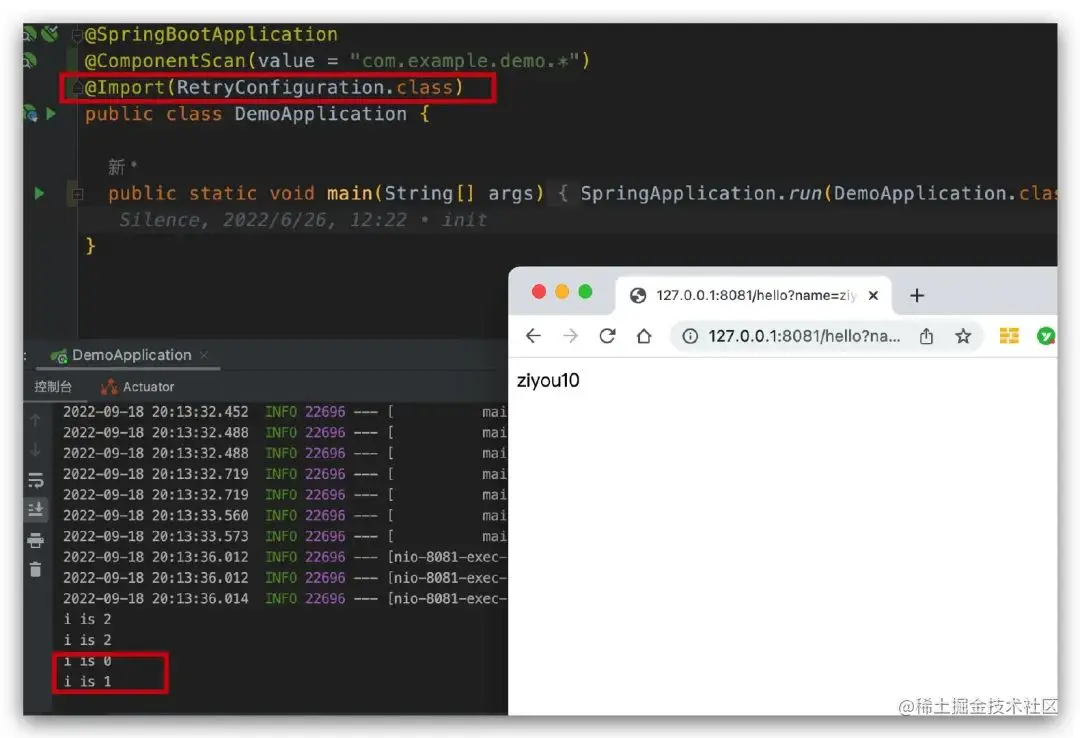Open the yellow grid browser extension
1080x738 pixels.
click(1009, 336)
